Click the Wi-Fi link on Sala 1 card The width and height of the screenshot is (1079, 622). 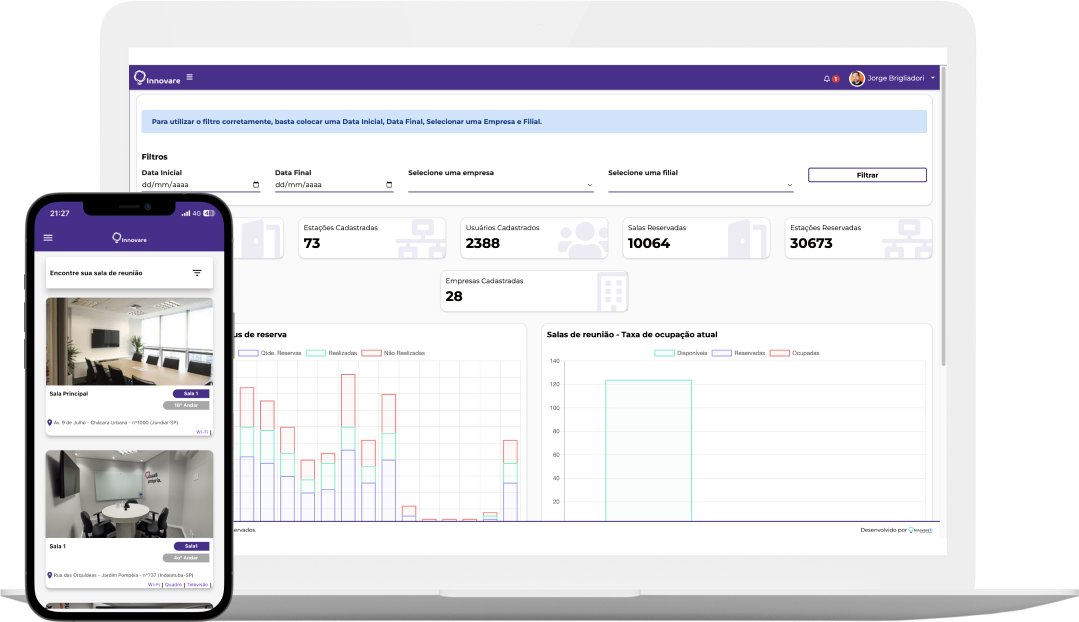[x=153, y=585]
